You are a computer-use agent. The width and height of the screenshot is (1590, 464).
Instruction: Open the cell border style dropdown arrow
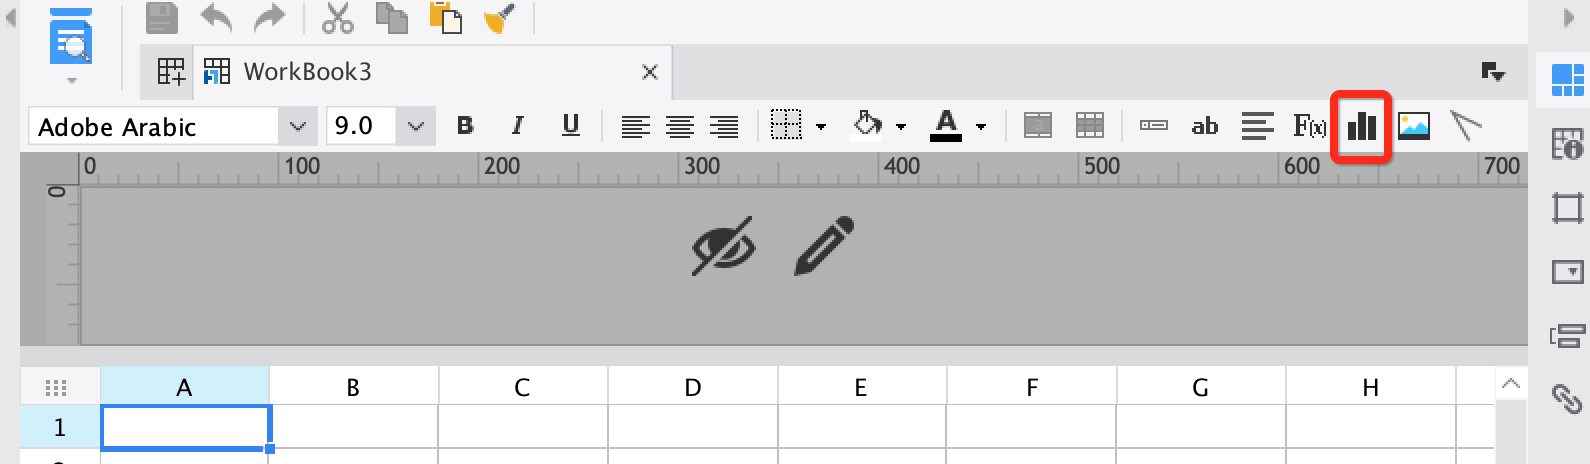[x=821, y=127]
